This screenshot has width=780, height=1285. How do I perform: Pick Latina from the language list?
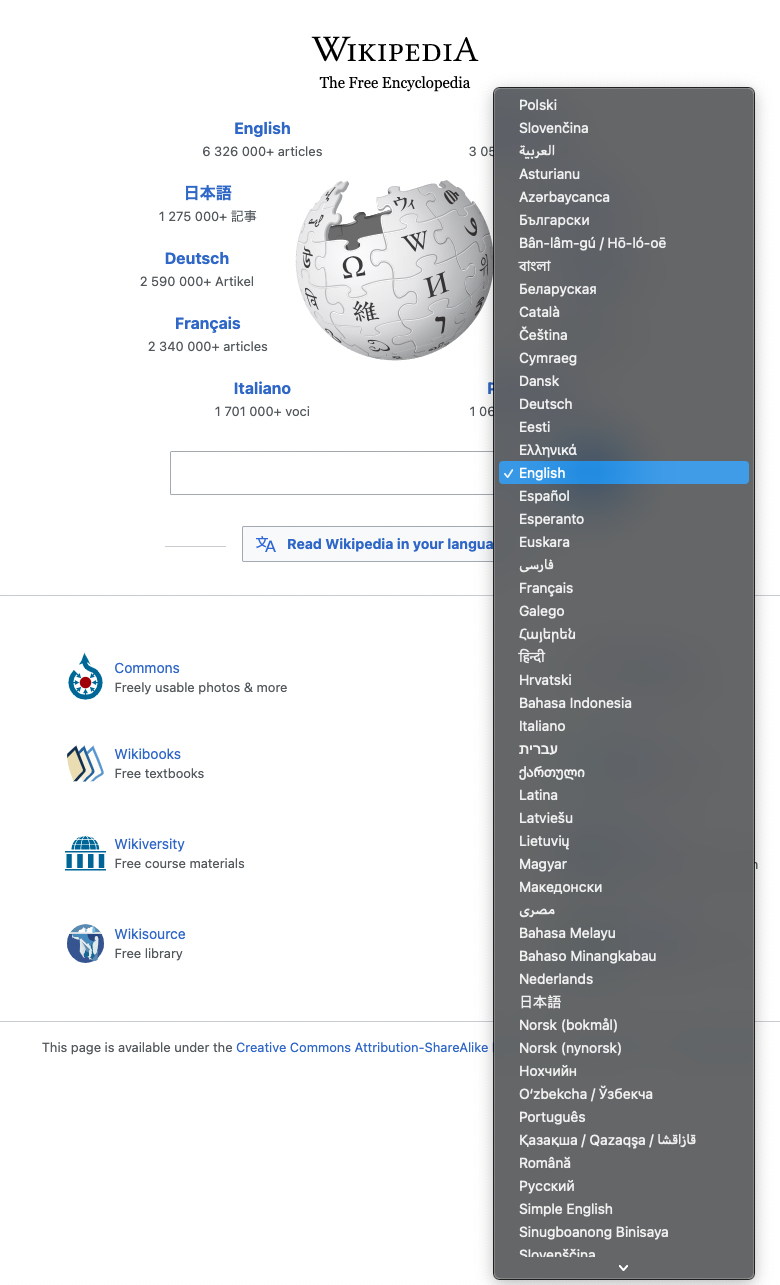coord(624,795)
